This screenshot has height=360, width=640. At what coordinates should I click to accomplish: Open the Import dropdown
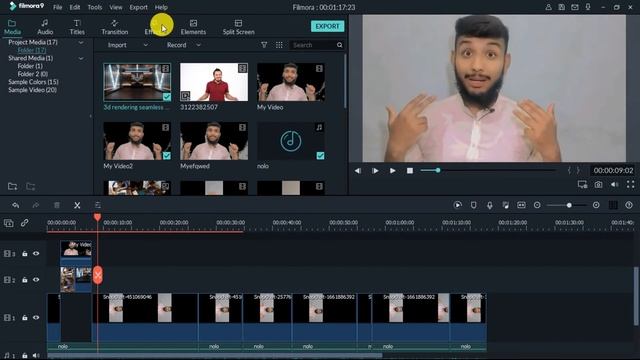[127, 45]
